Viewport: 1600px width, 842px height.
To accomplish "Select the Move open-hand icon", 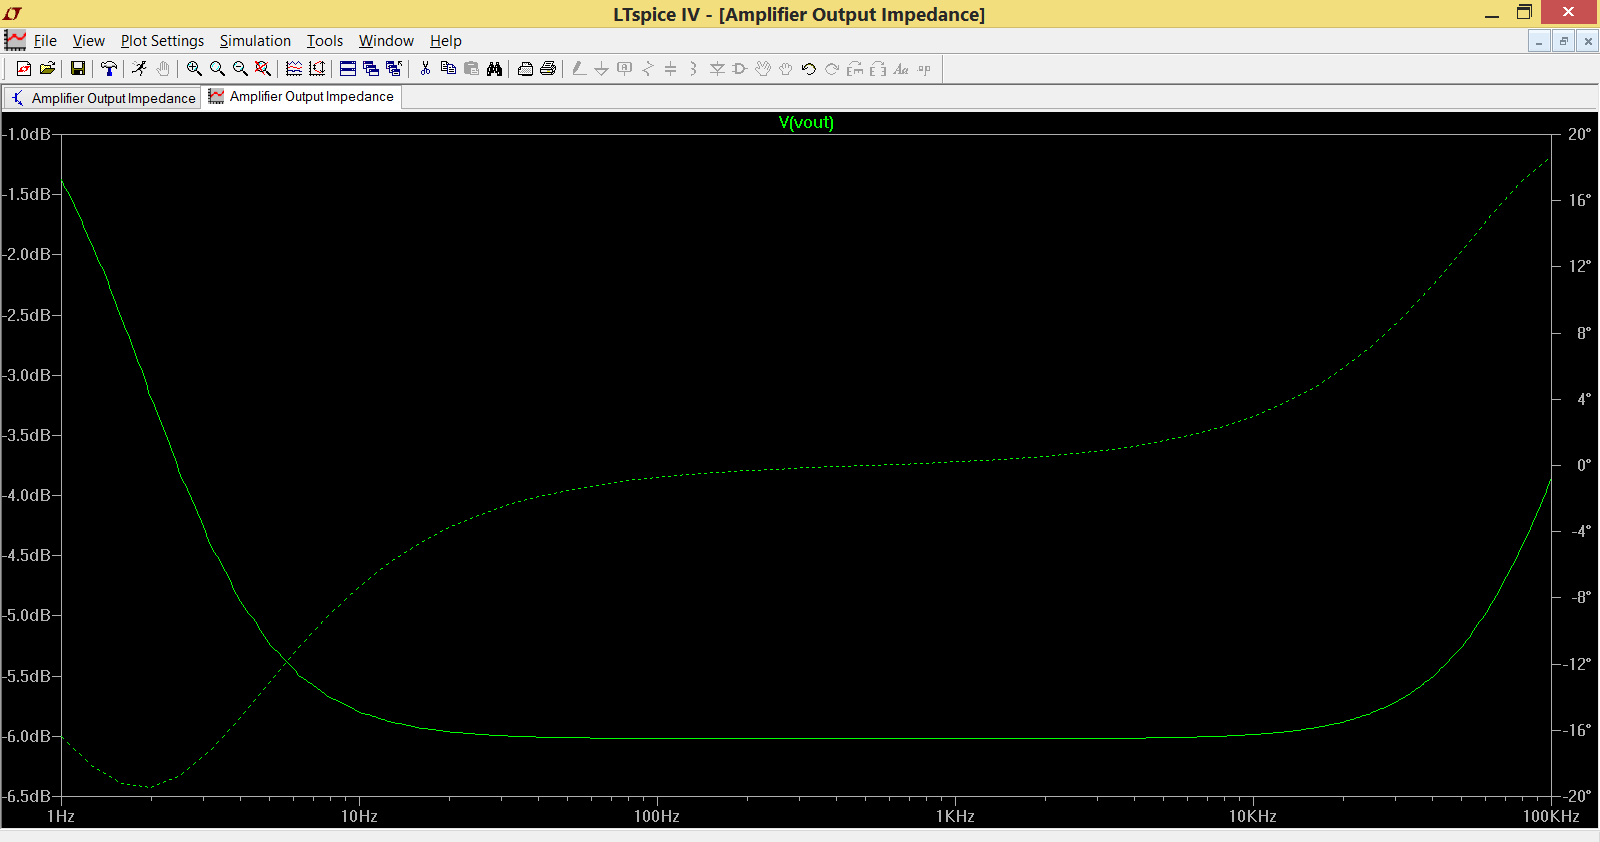I will pos(763,69).
